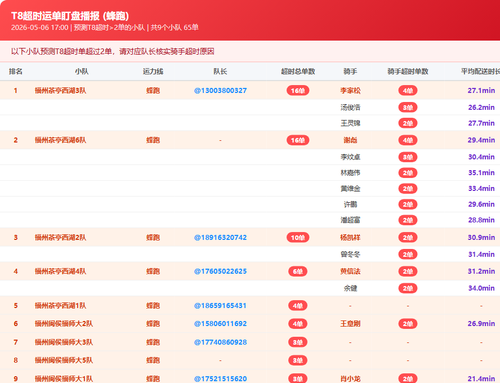Click the 骑手超时单数 column header
This screenshot has width=500, height=383.
pyautogui.click(x=408, y=71)
